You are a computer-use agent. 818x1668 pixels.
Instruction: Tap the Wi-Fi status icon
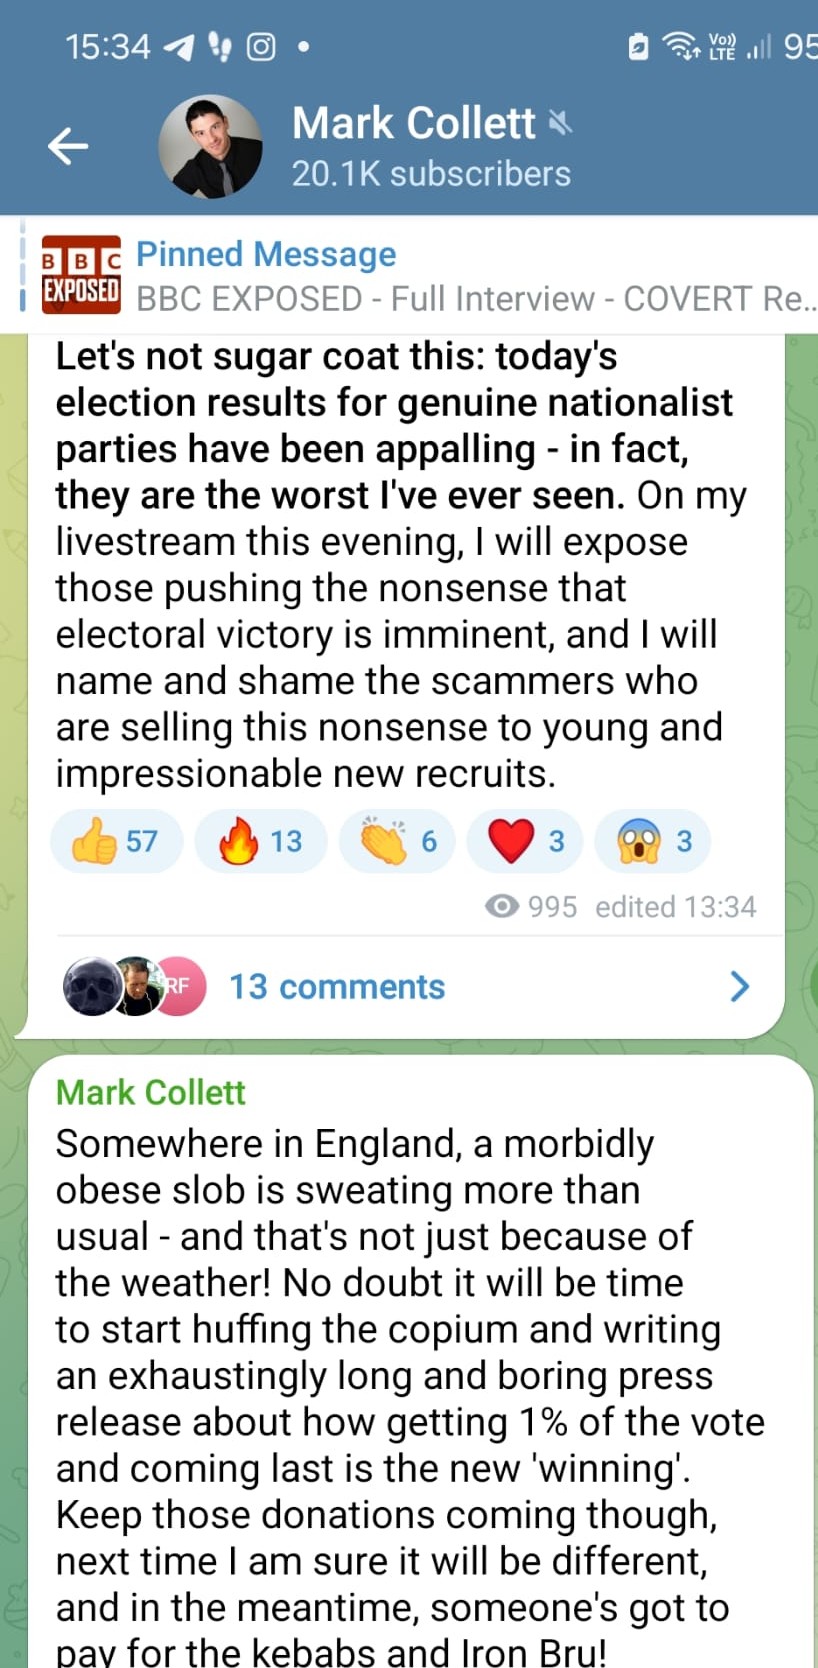click(681, 46)
